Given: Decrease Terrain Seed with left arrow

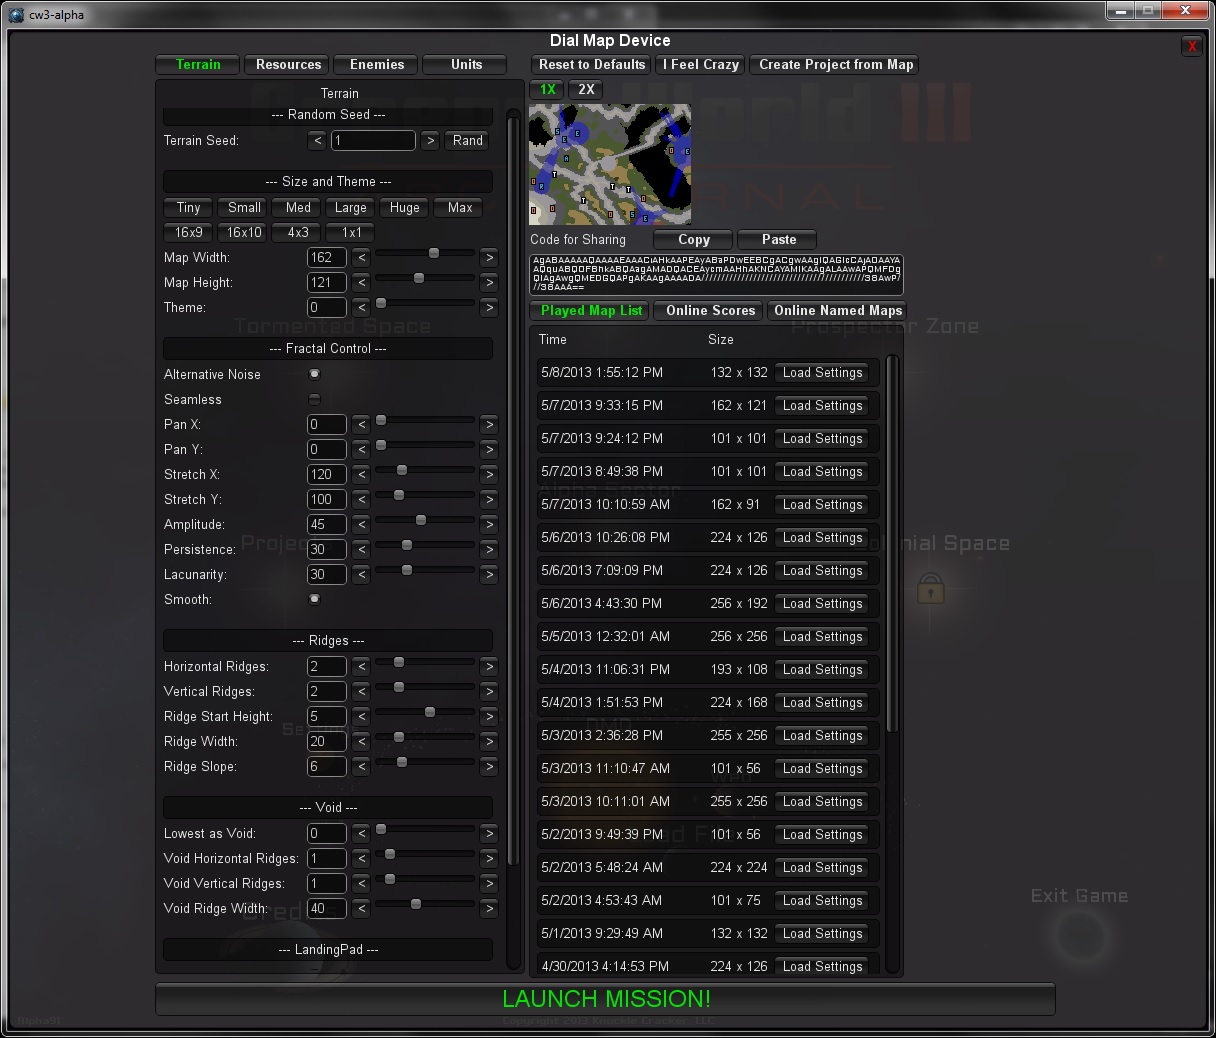Looking at the screenshot, I should (317, 141).
